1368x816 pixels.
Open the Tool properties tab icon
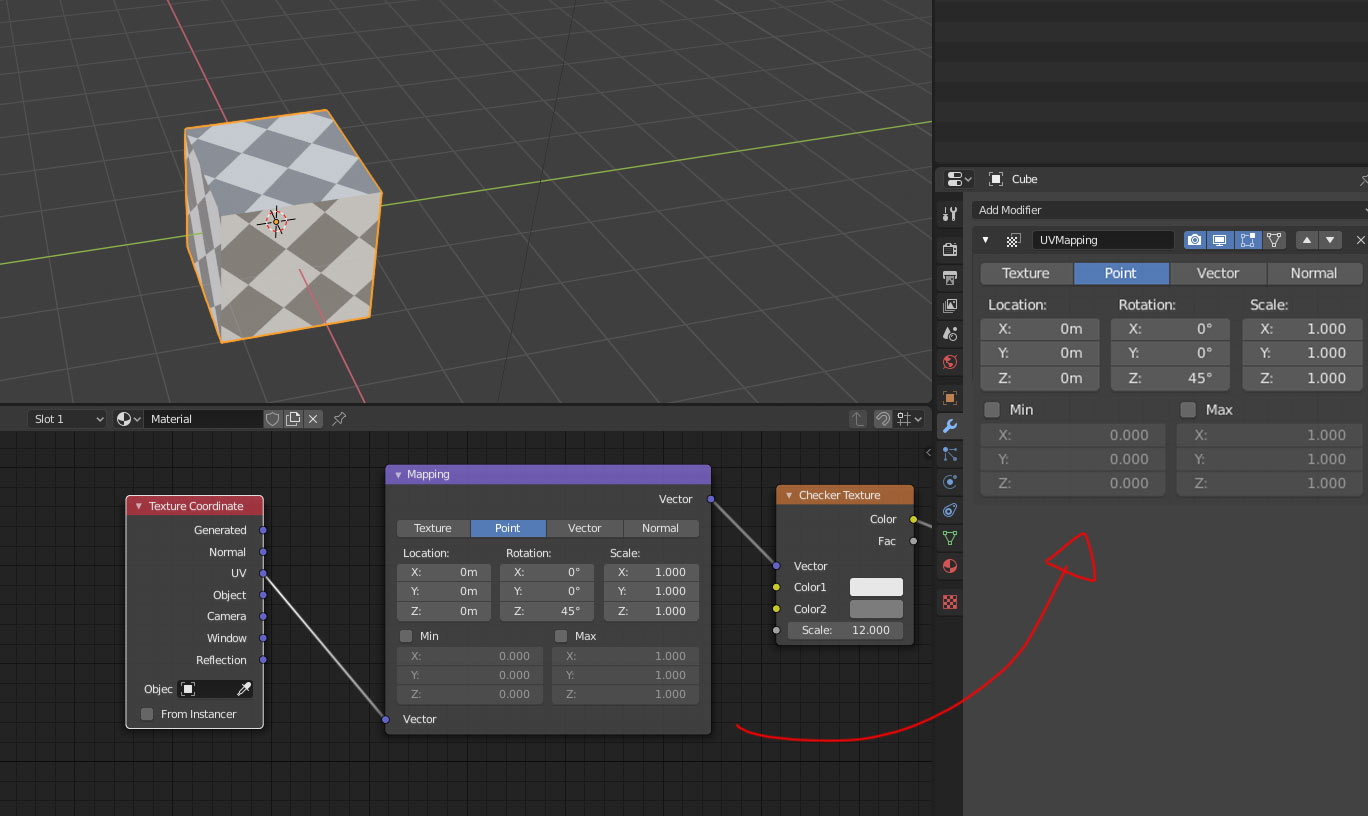click(x=950, y=214)
